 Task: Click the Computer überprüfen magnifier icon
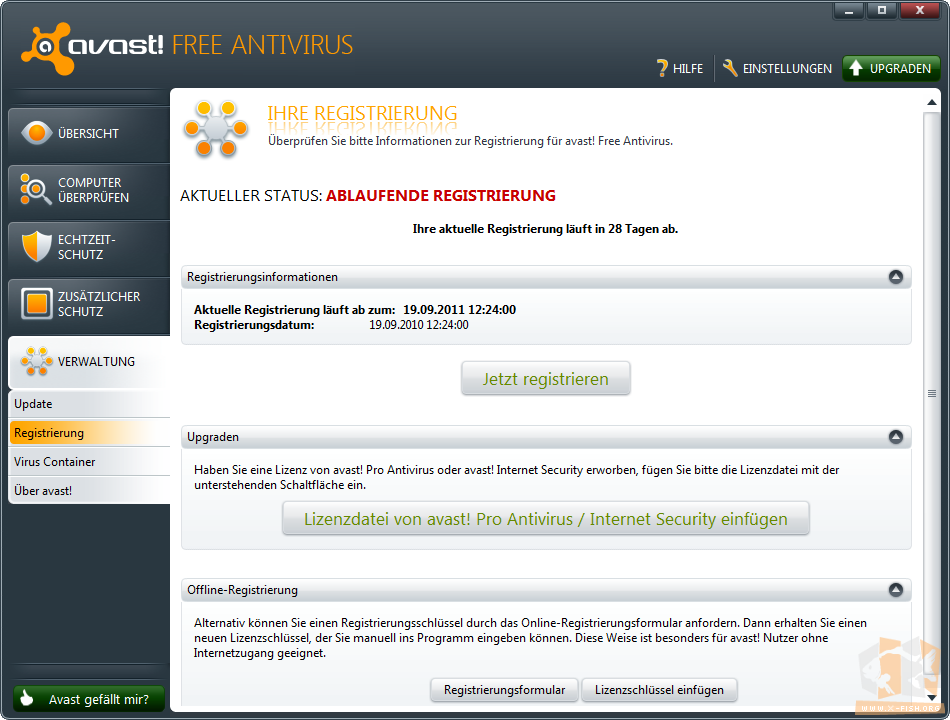click(35, 189)
